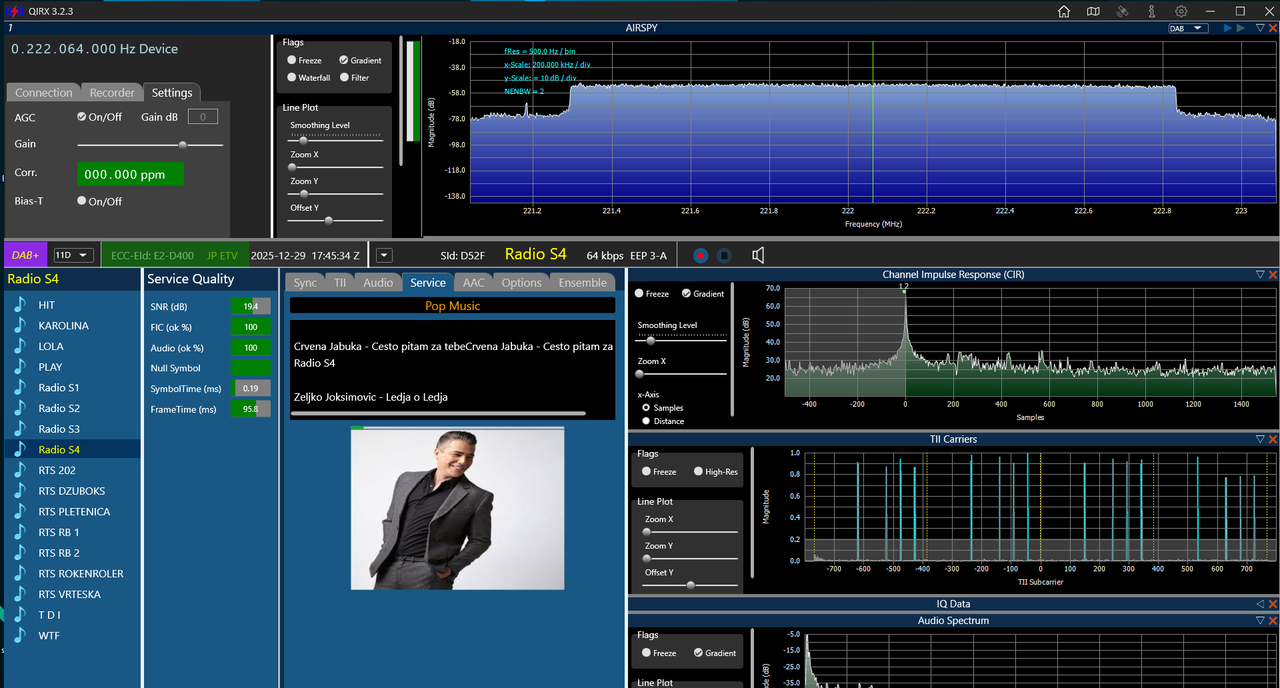Click the green play arrow in AIRSPY header
Viewport: 1280px width, 688px height.
(x=1241, y=28)
